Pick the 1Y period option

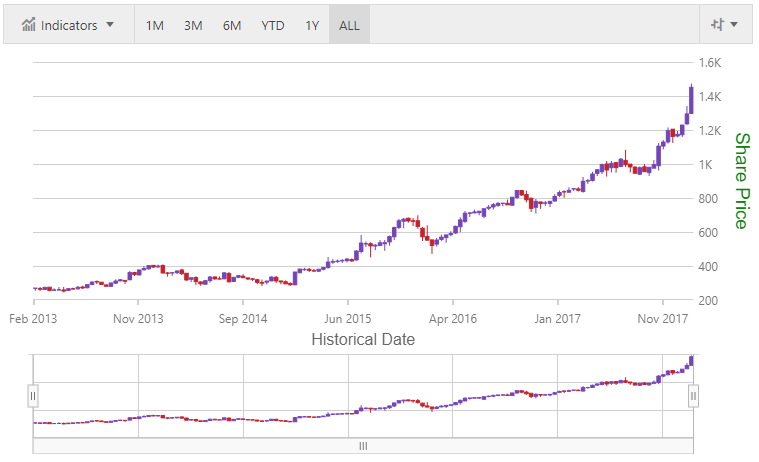[x=312, y=25]
